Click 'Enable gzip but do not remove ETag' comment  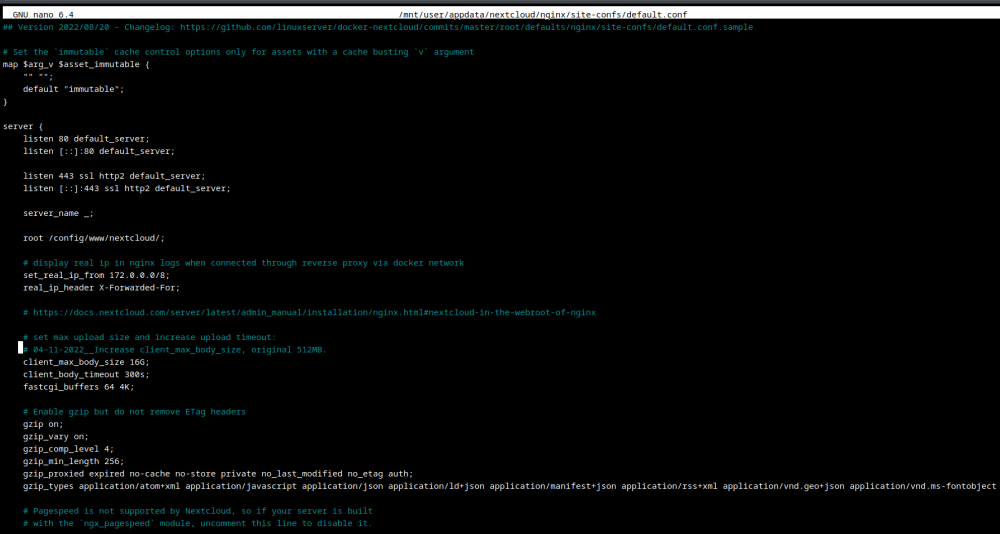click(135, 412)
